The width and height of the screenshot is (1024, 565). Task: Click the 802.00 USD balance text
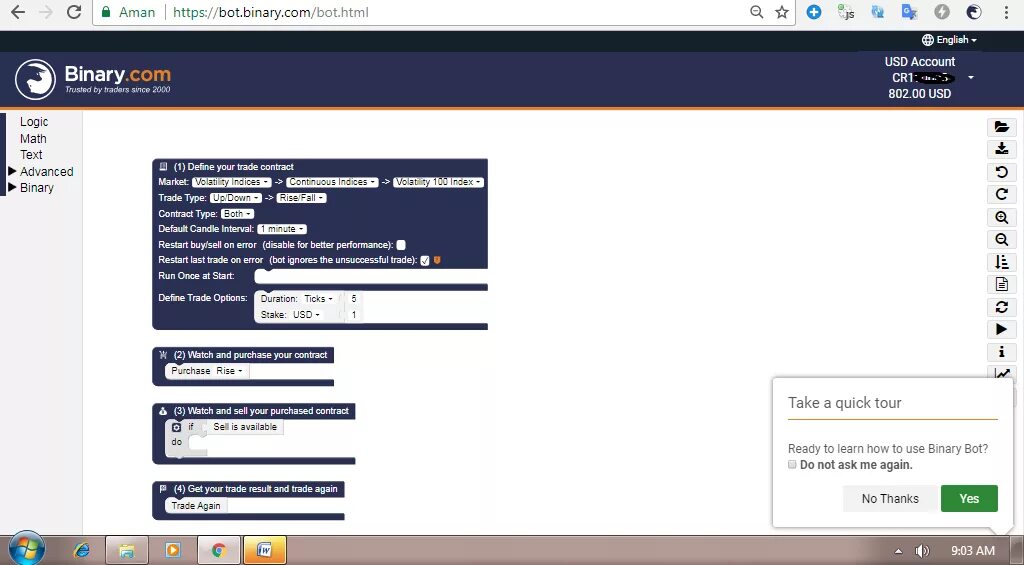click(x=920, y=93)
